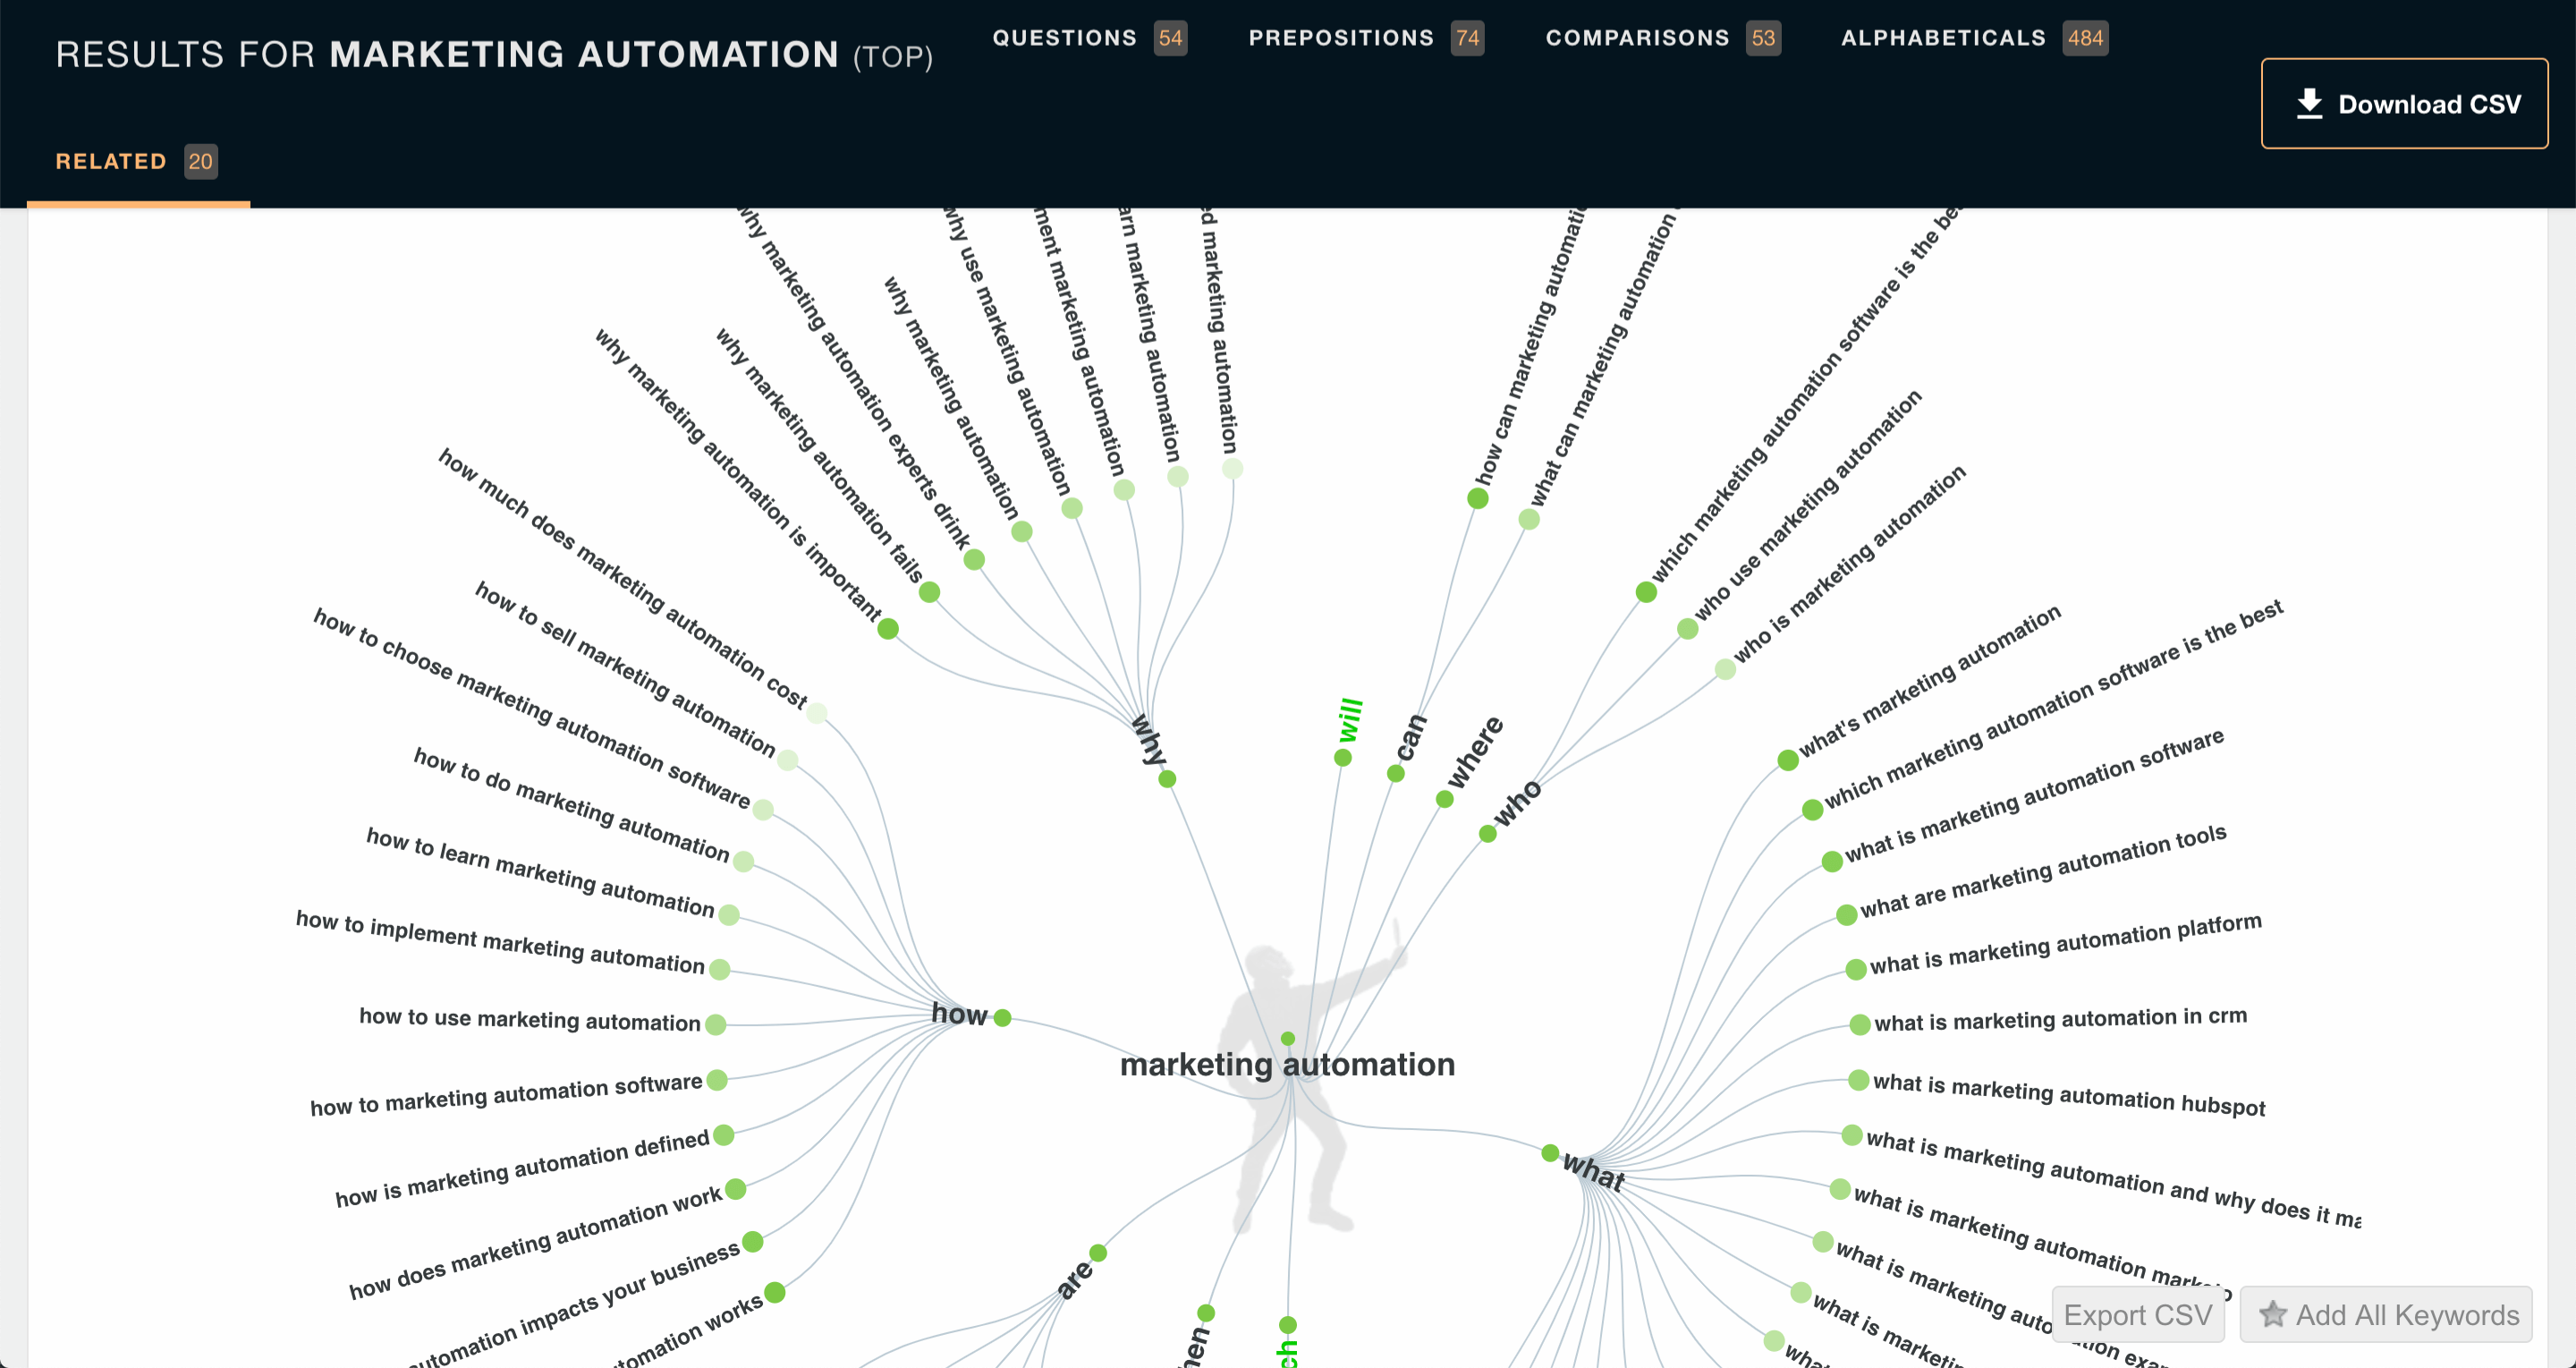Click the dot for 'how to use marketing automation'
The image size is (2576, 1368).
pos(715,1024)
